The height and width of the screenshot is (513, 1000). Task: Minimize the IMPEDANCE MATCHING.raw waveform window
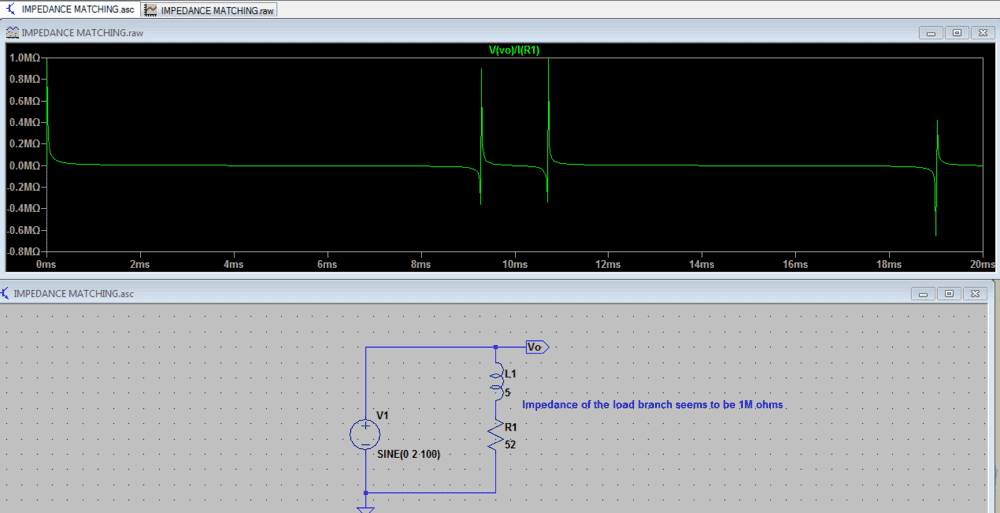(931, 32)
